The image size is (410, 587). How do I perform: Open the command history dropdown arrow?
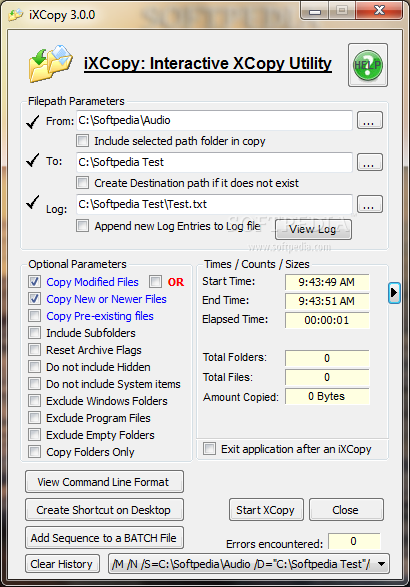(382, 564)
